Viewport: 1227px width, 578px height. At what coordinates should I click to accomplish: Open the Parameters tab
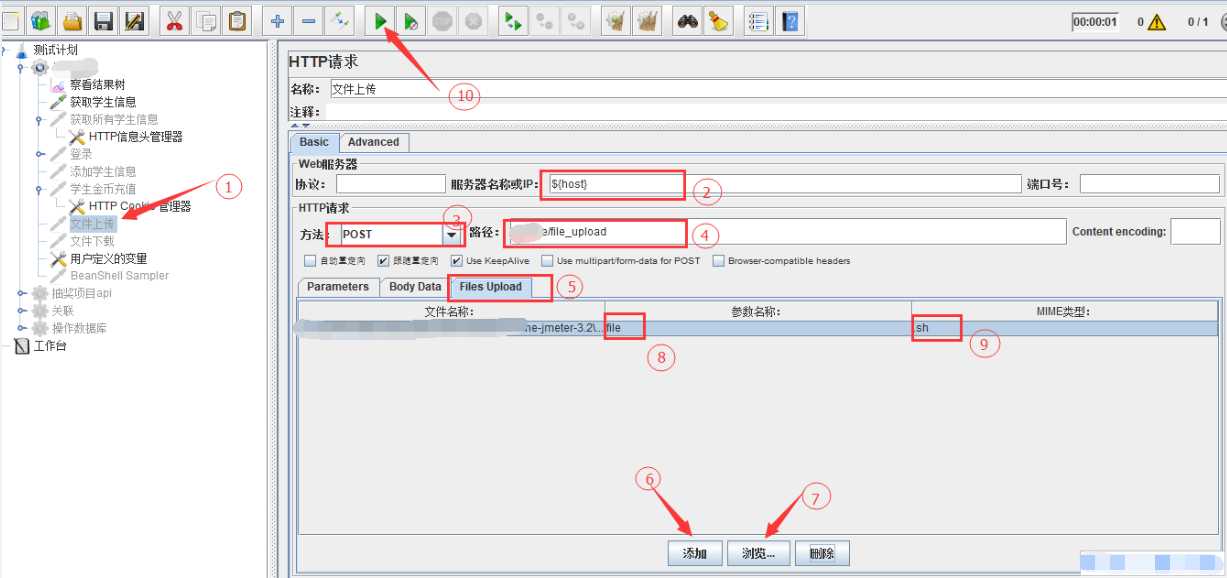click(338, 287)
